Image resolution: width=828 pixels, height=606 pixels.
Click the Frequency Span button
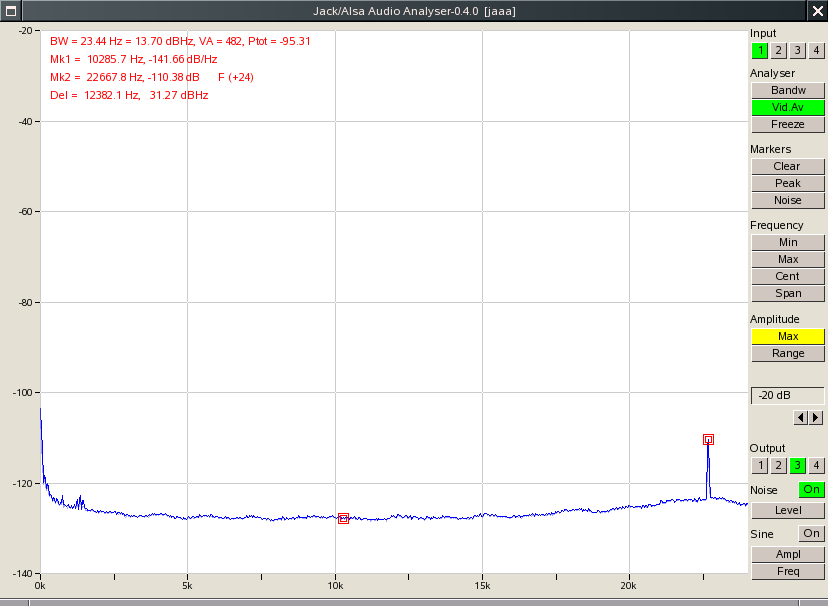[787, 293]
